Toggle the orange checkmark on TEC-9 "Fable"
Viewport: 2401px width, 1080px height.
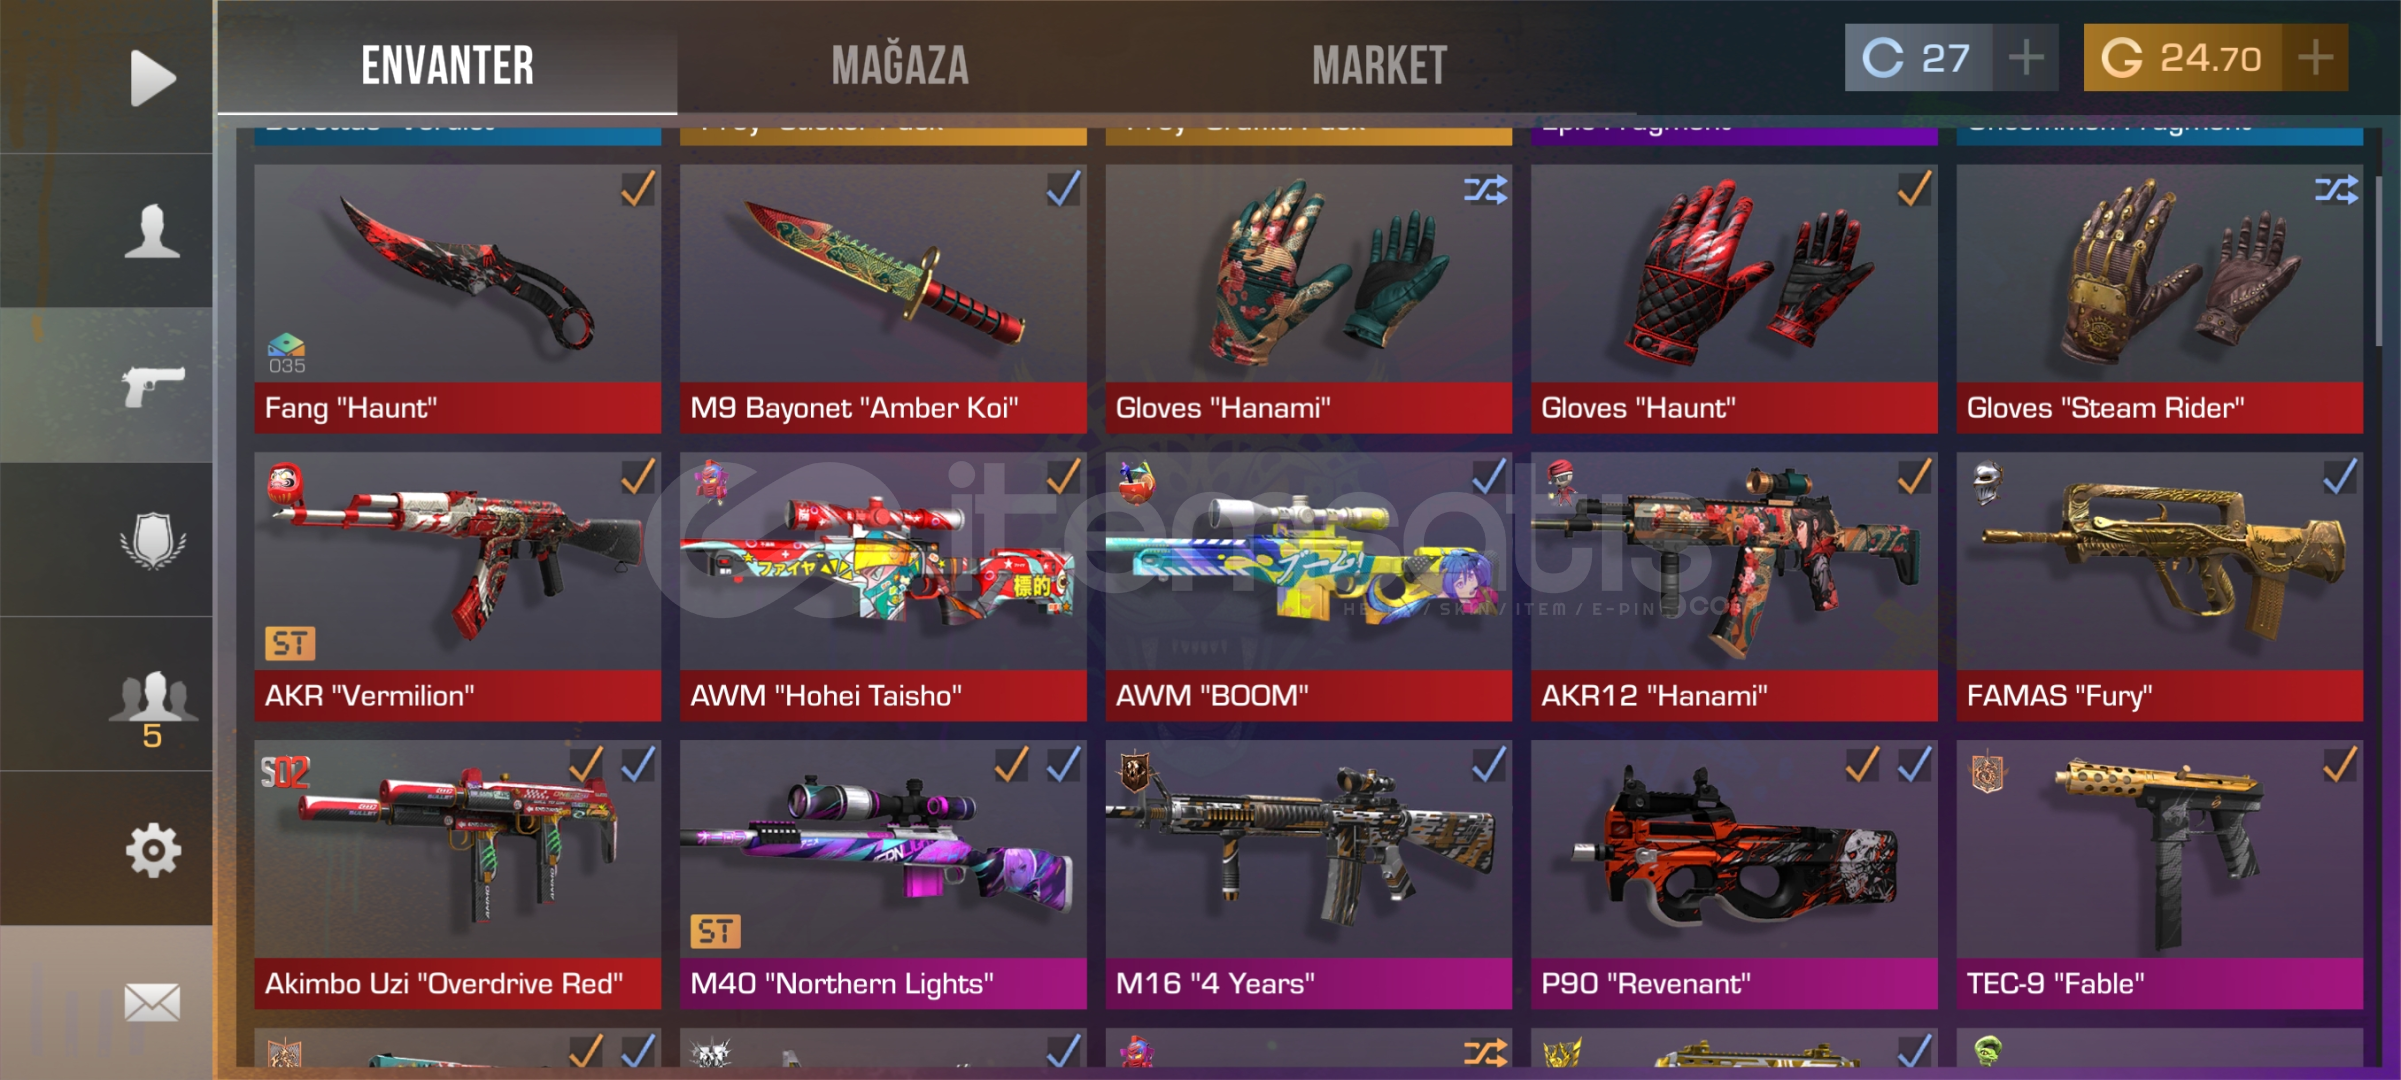(x=2340, y=764)
